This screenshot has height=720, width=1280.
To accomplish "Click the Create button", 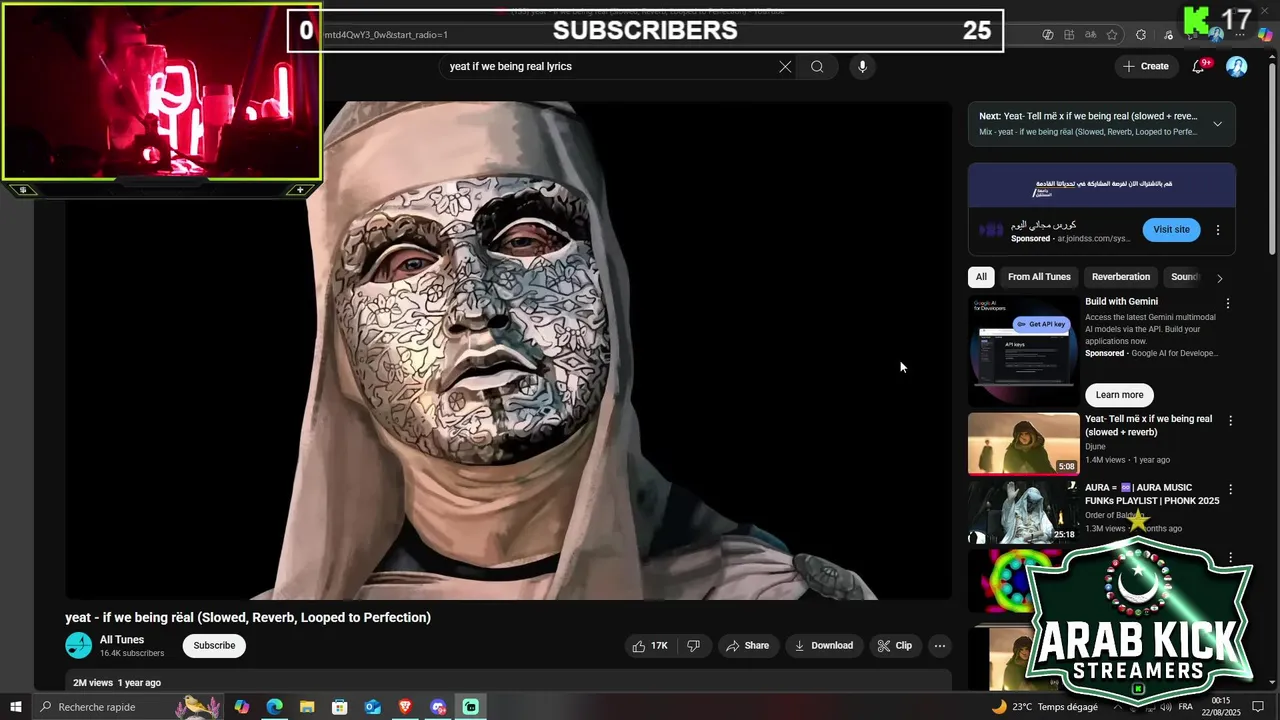I will pos(1145,67).
